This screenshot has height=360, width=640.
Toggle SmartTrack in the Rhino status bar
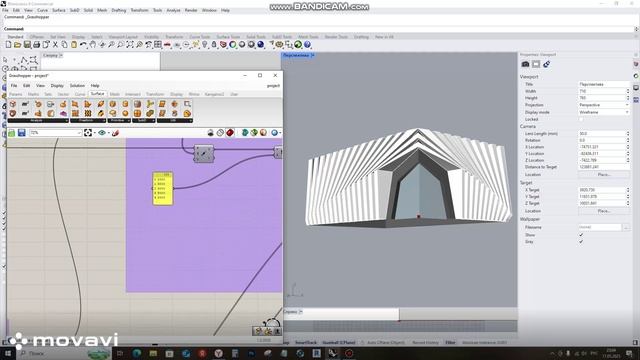(306, 342)
